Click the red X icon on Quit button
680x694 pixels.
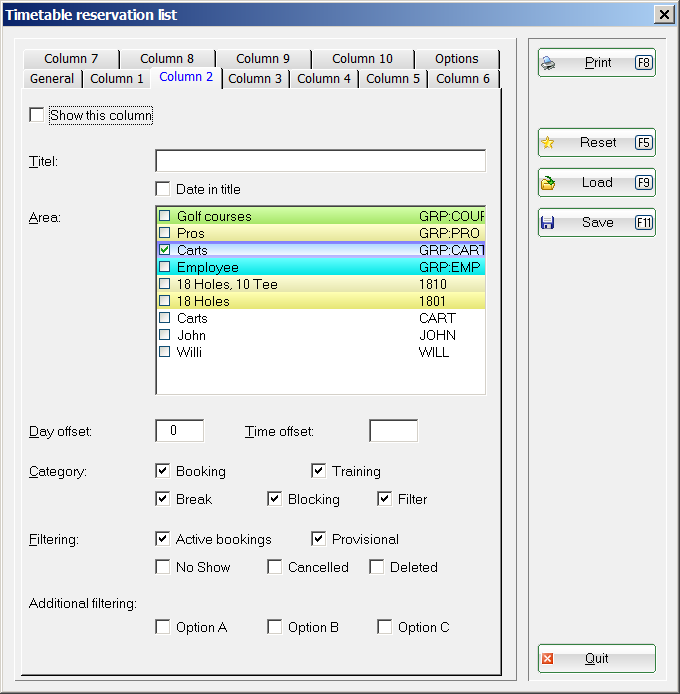(x=548, y=659)
